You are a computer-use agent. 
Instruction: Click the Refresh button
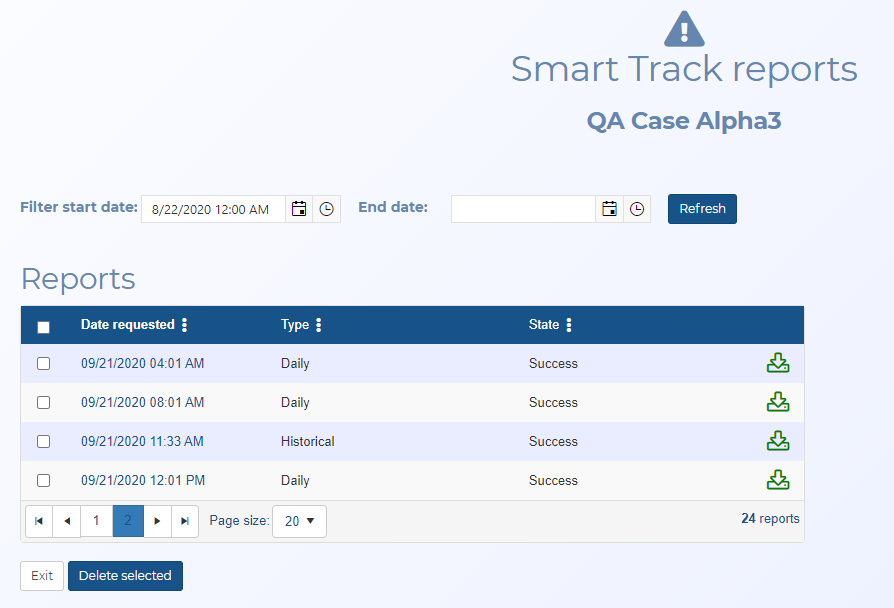coord(702,209)
